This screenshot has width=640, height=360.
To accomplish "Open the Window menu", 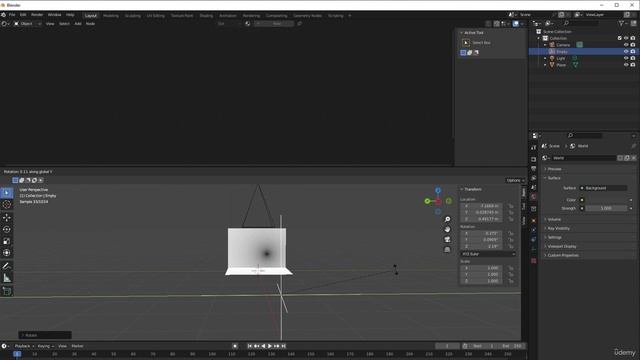I will 54,15.
